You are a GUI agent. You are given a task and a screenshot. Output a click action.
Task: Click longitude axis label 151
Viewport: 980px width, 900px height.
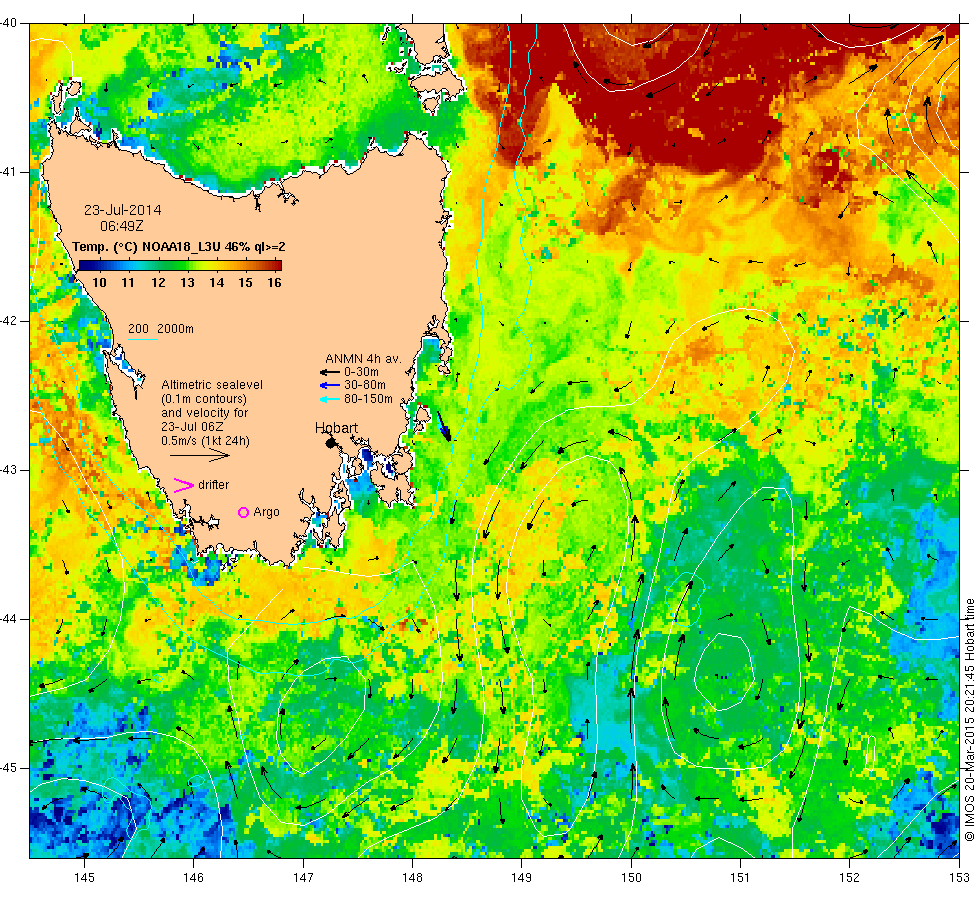pyautogui.click(x=740, y=877)
